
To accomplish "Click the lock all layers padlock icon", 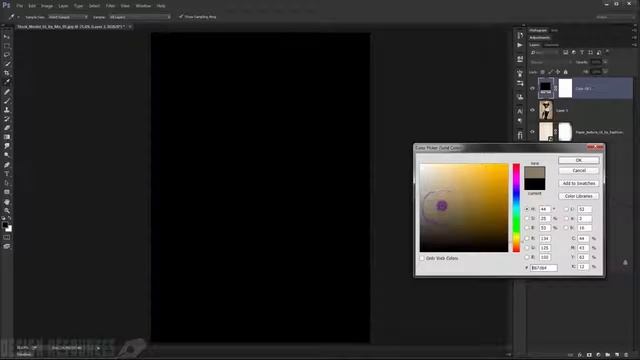I will click(566, 72).
